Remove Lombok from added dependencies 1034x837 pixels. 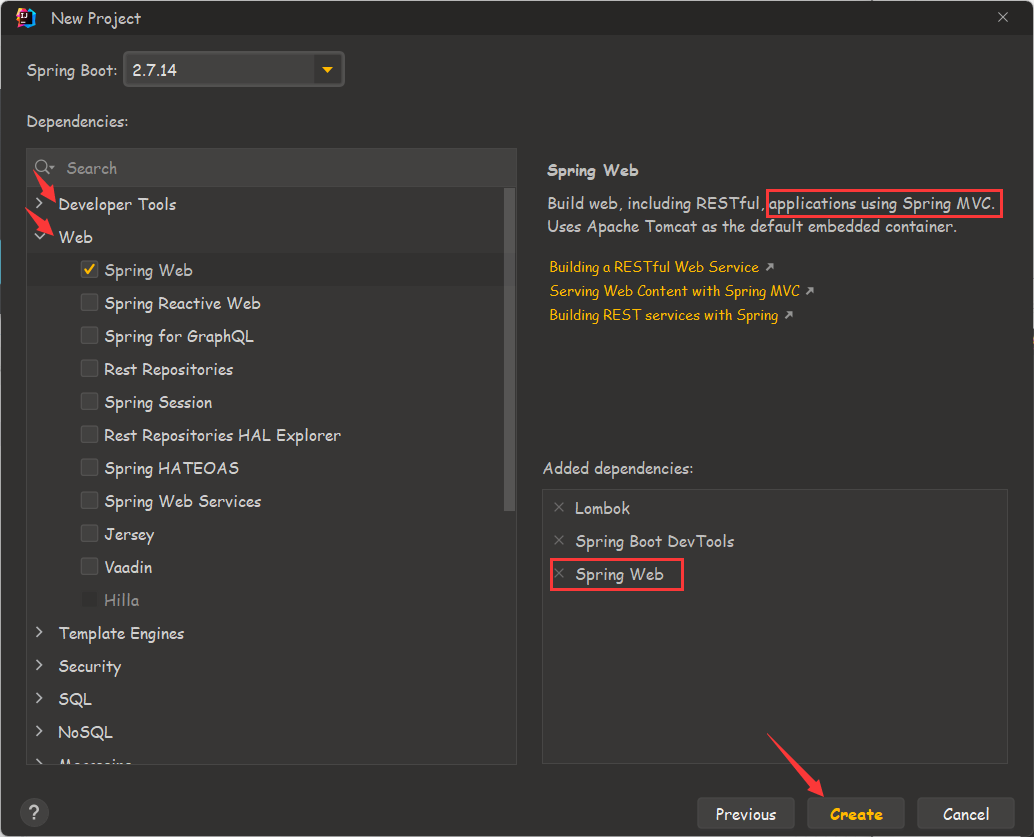559,507
